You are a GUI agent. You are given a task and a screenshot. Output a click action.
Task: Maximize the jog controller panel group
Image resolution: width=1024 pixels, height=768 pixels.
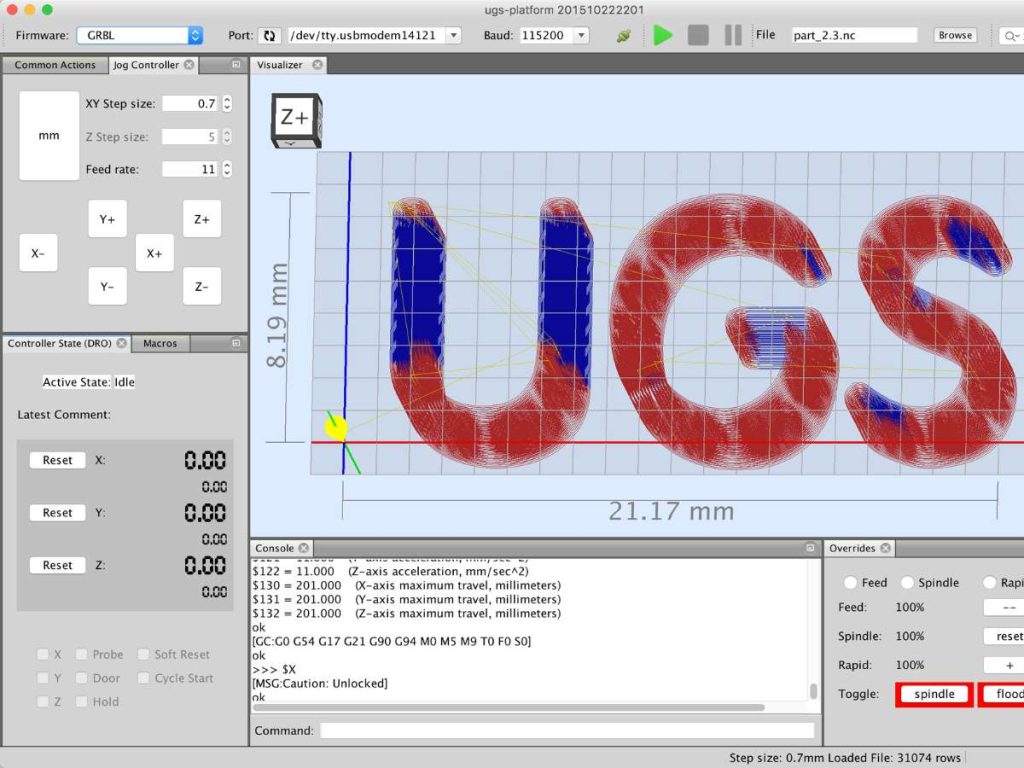[x=236, y=65]
